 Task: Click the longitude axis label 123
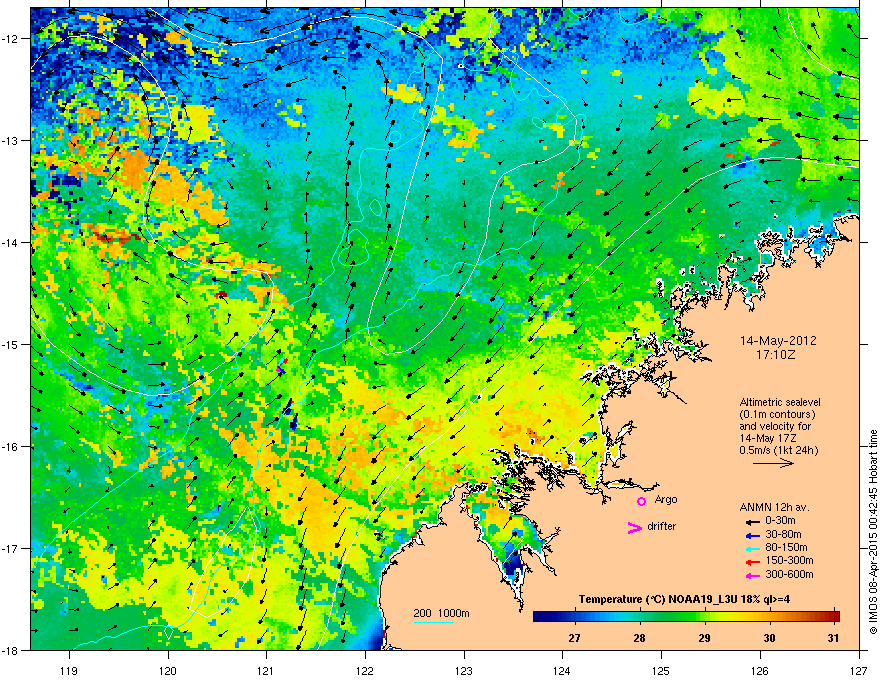464,670
